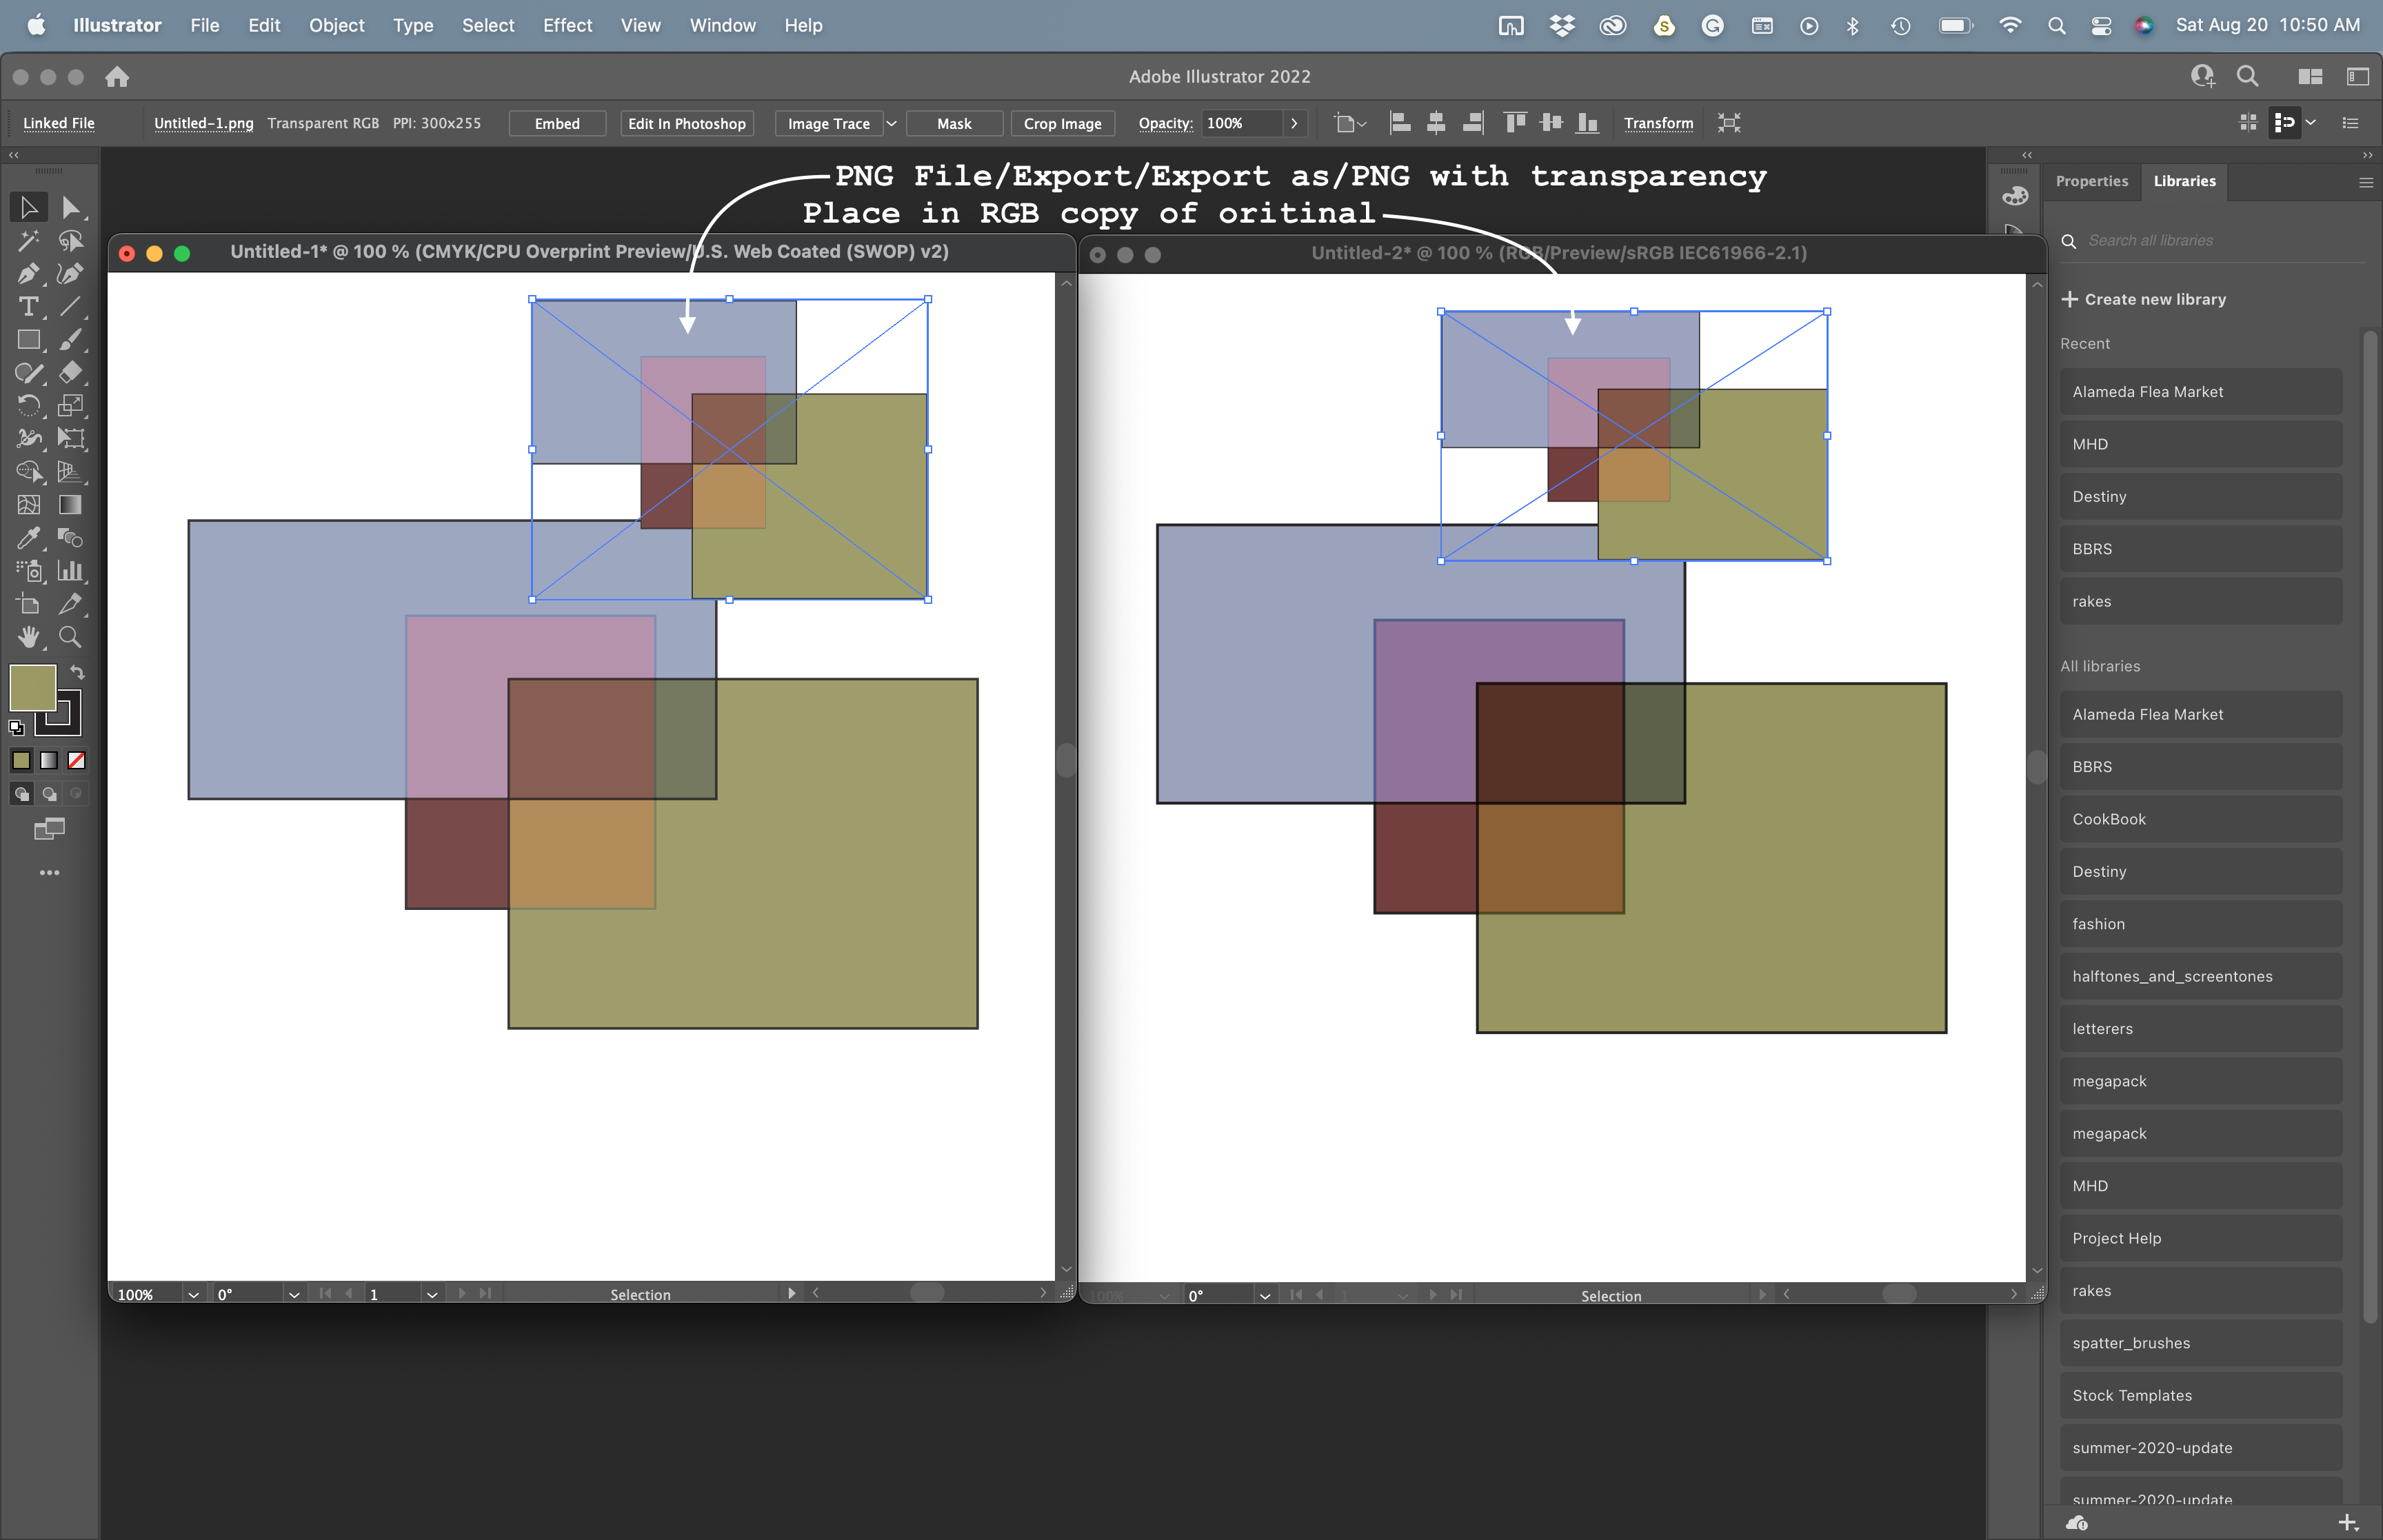Screen dimensions: 2383x1540
Task: Select the Type tool
Action: [29, 307]
